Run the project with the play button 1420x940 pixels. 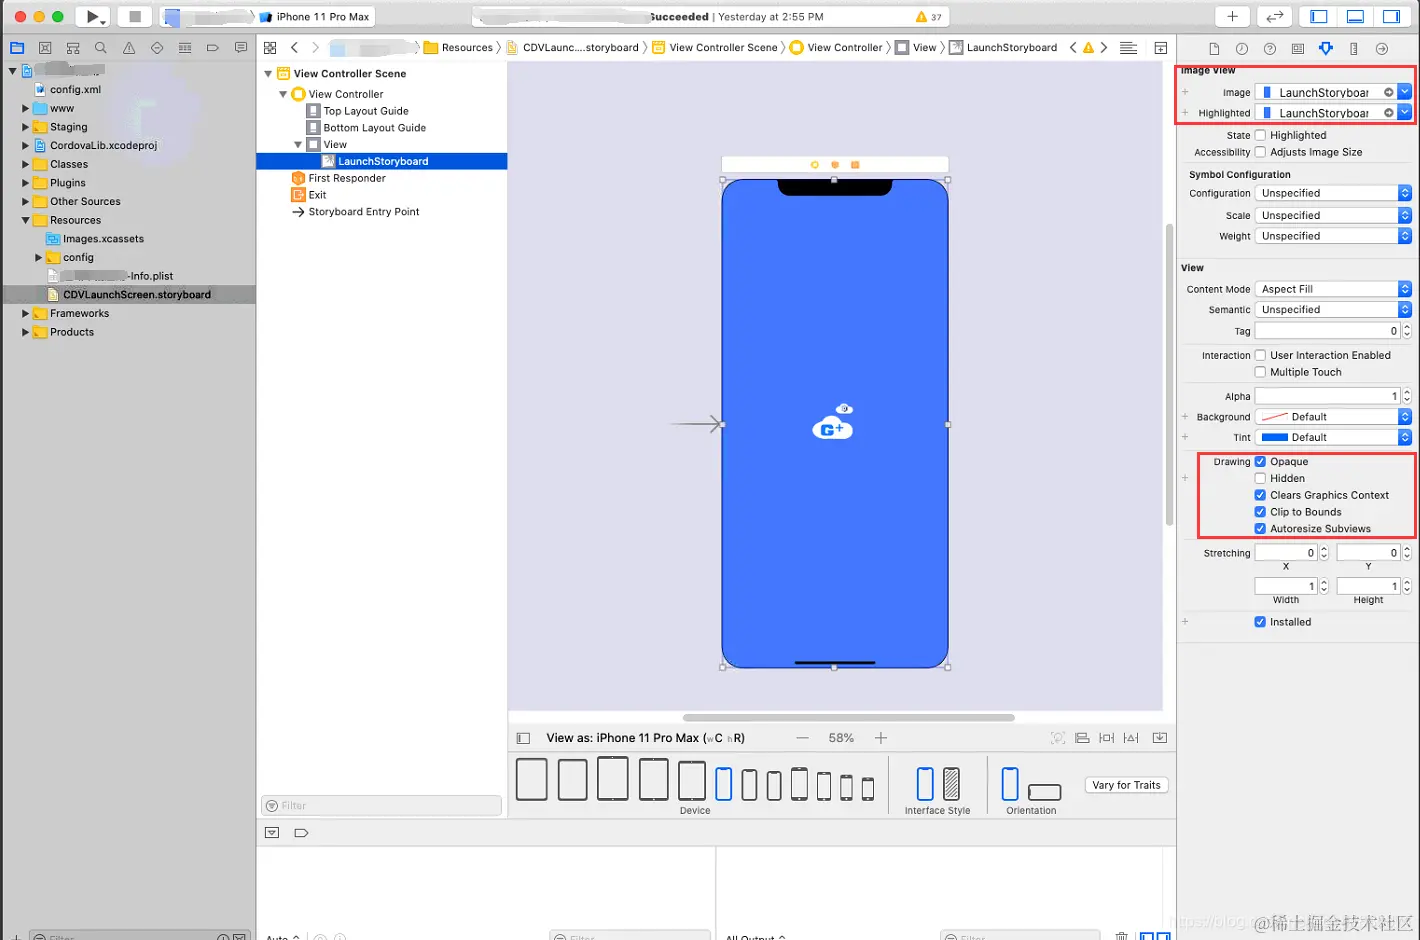click(92, 16)
